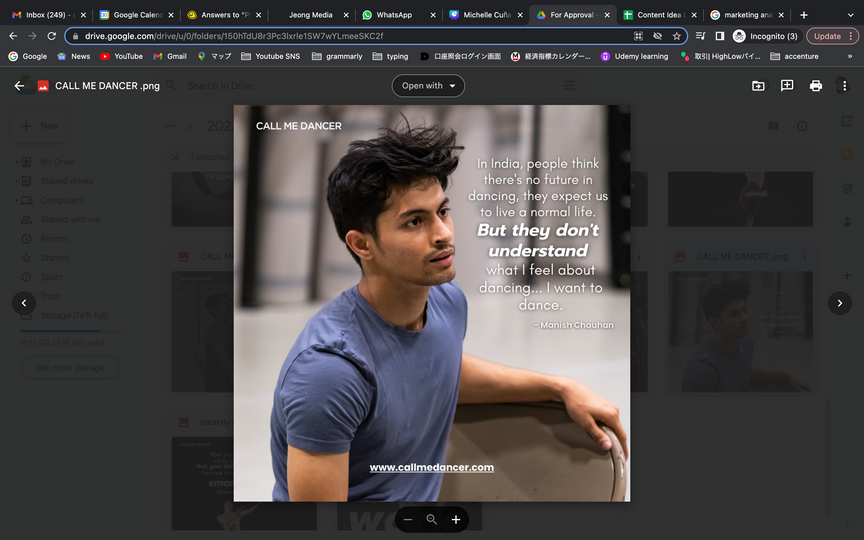Open Computers in sidebar
864x540 pixels.
tap(61, 200)
